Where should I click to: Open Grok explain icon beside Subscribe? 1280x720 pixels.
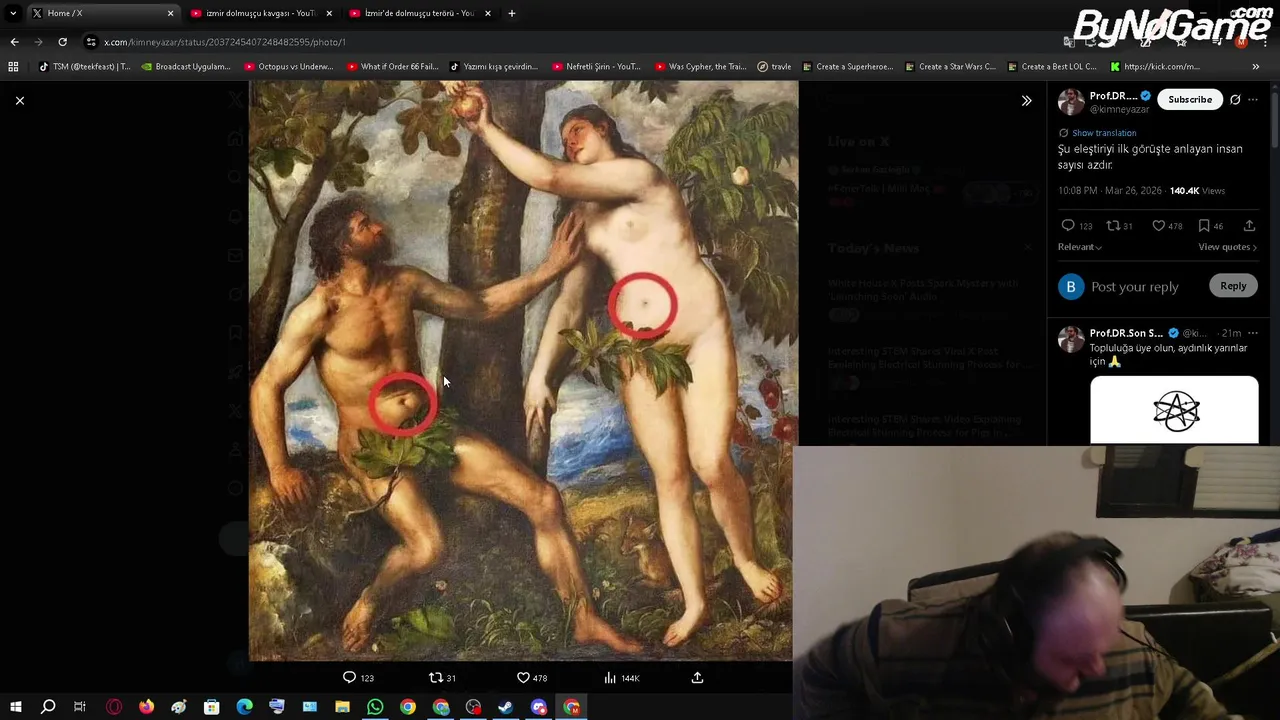[x=1235, y=100]
